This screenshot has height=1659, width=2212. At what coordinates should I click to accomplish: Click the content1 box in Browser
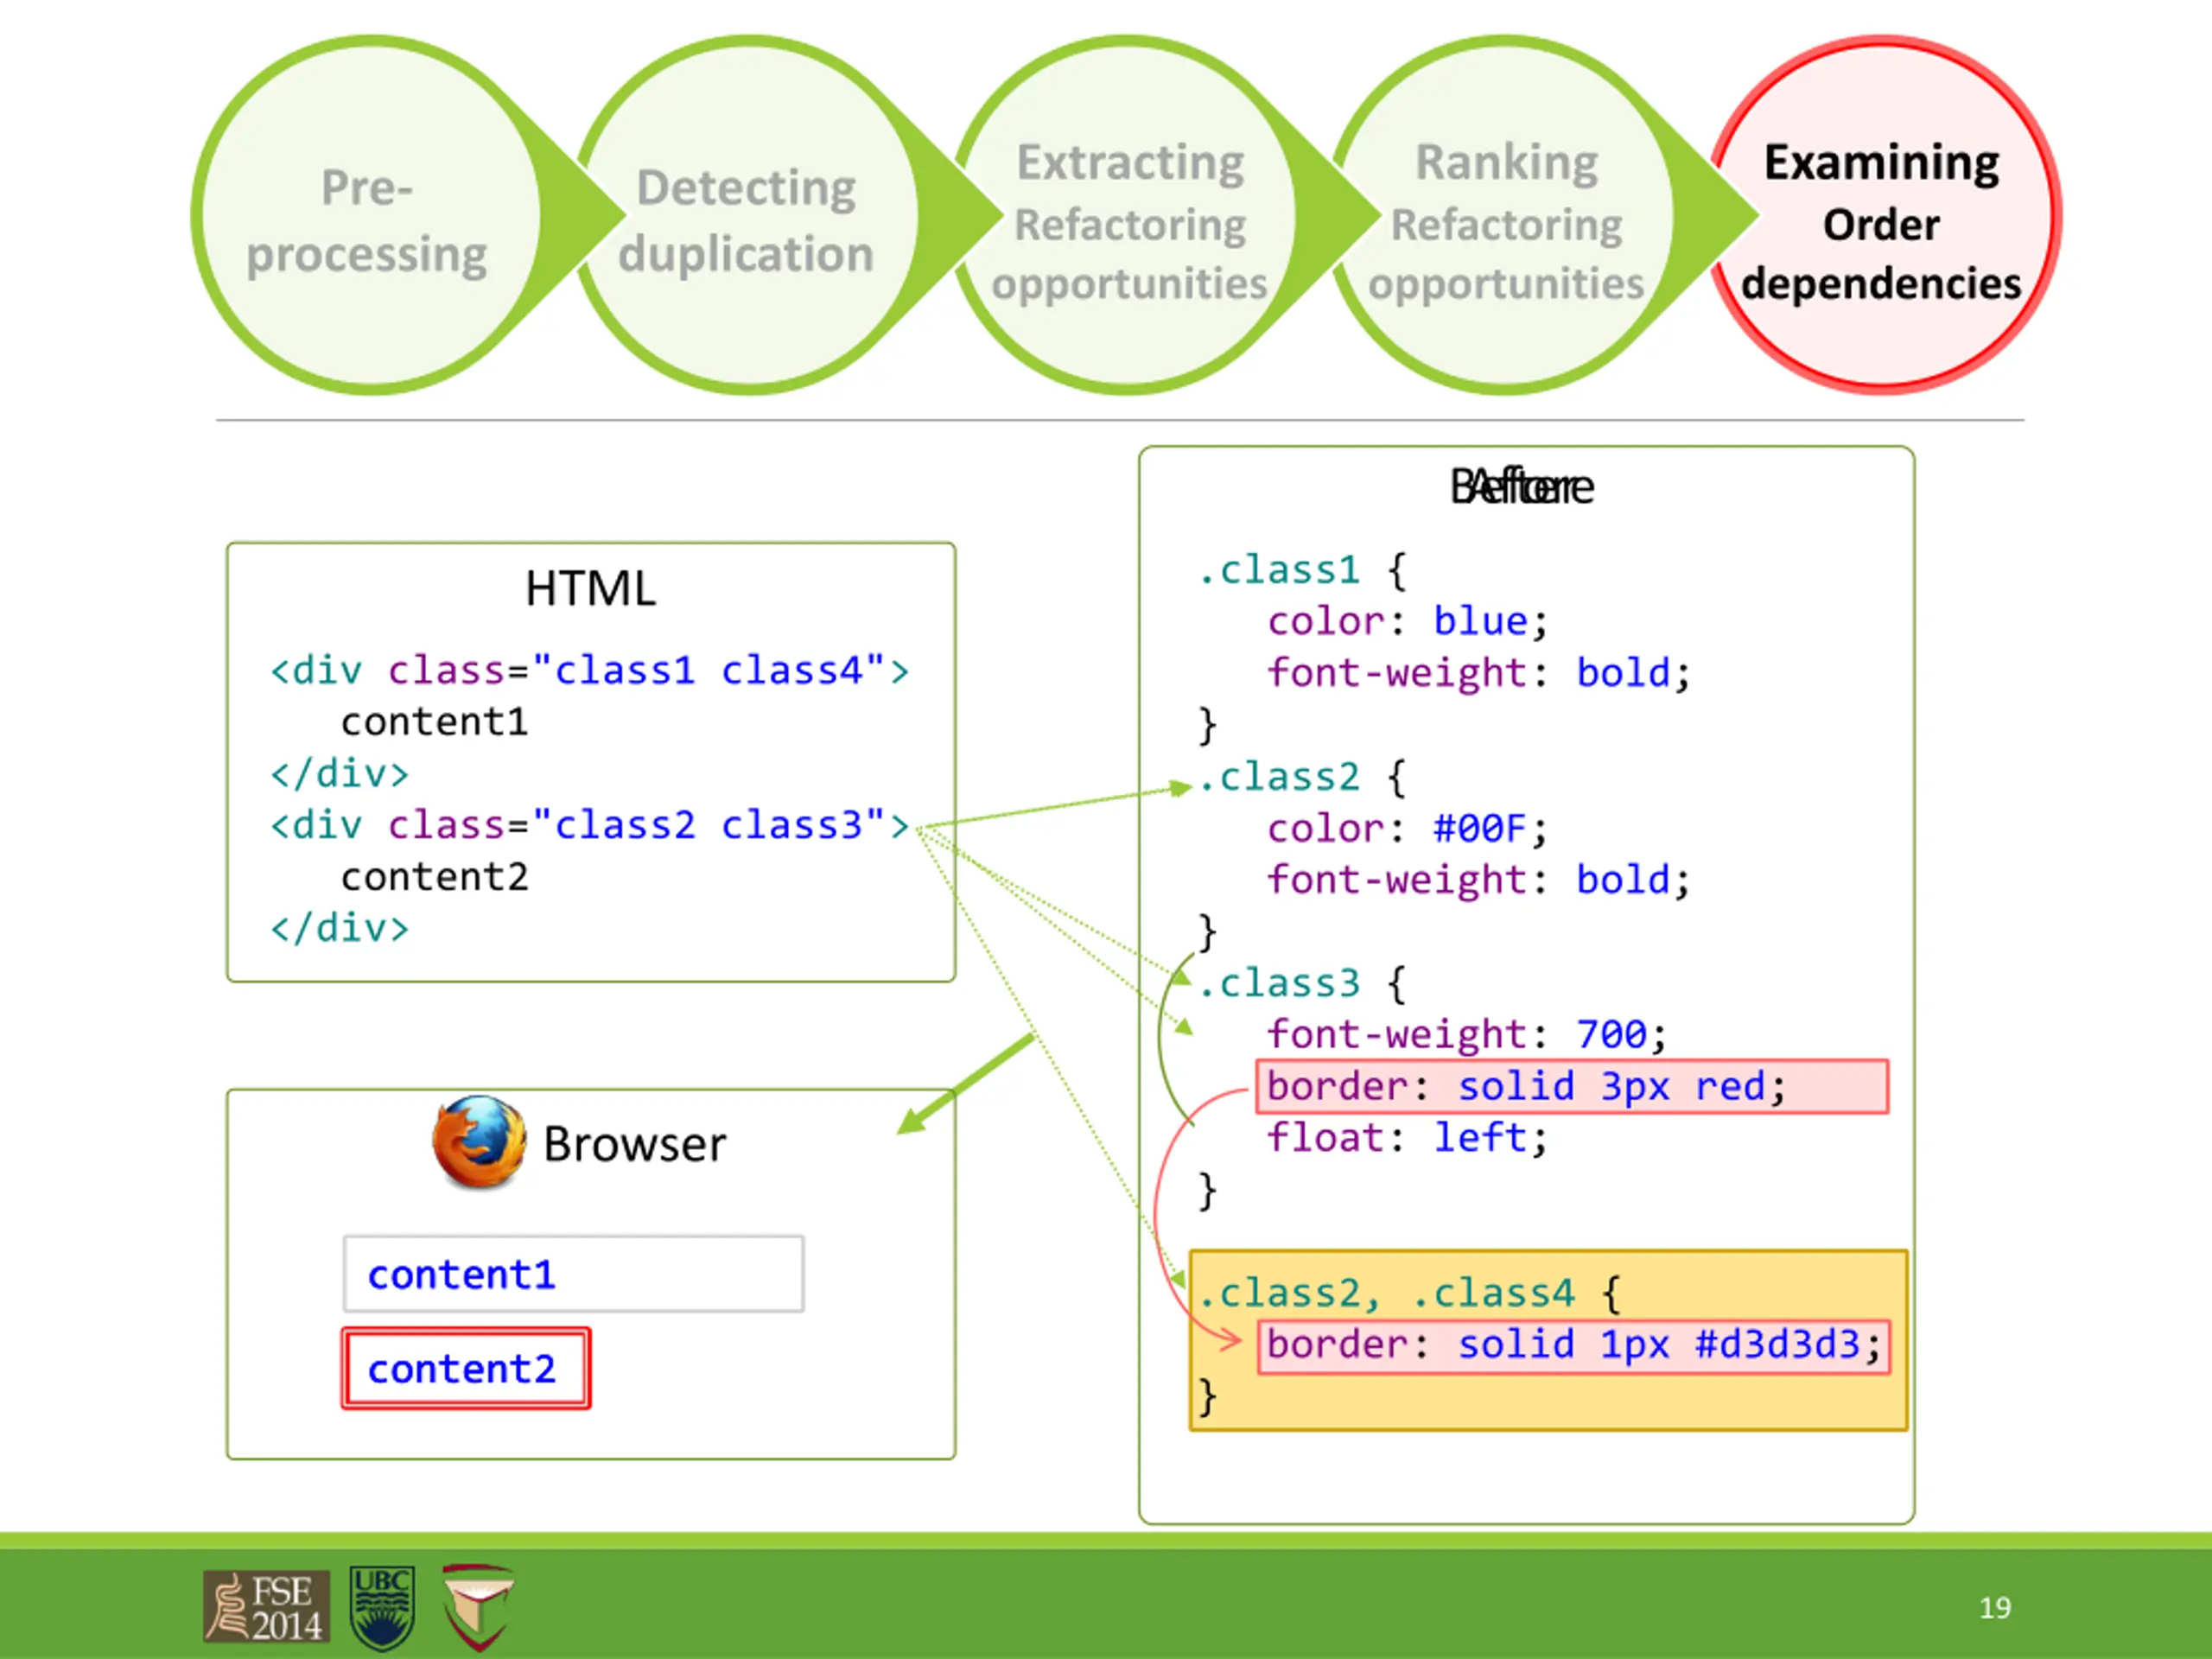573,1274
